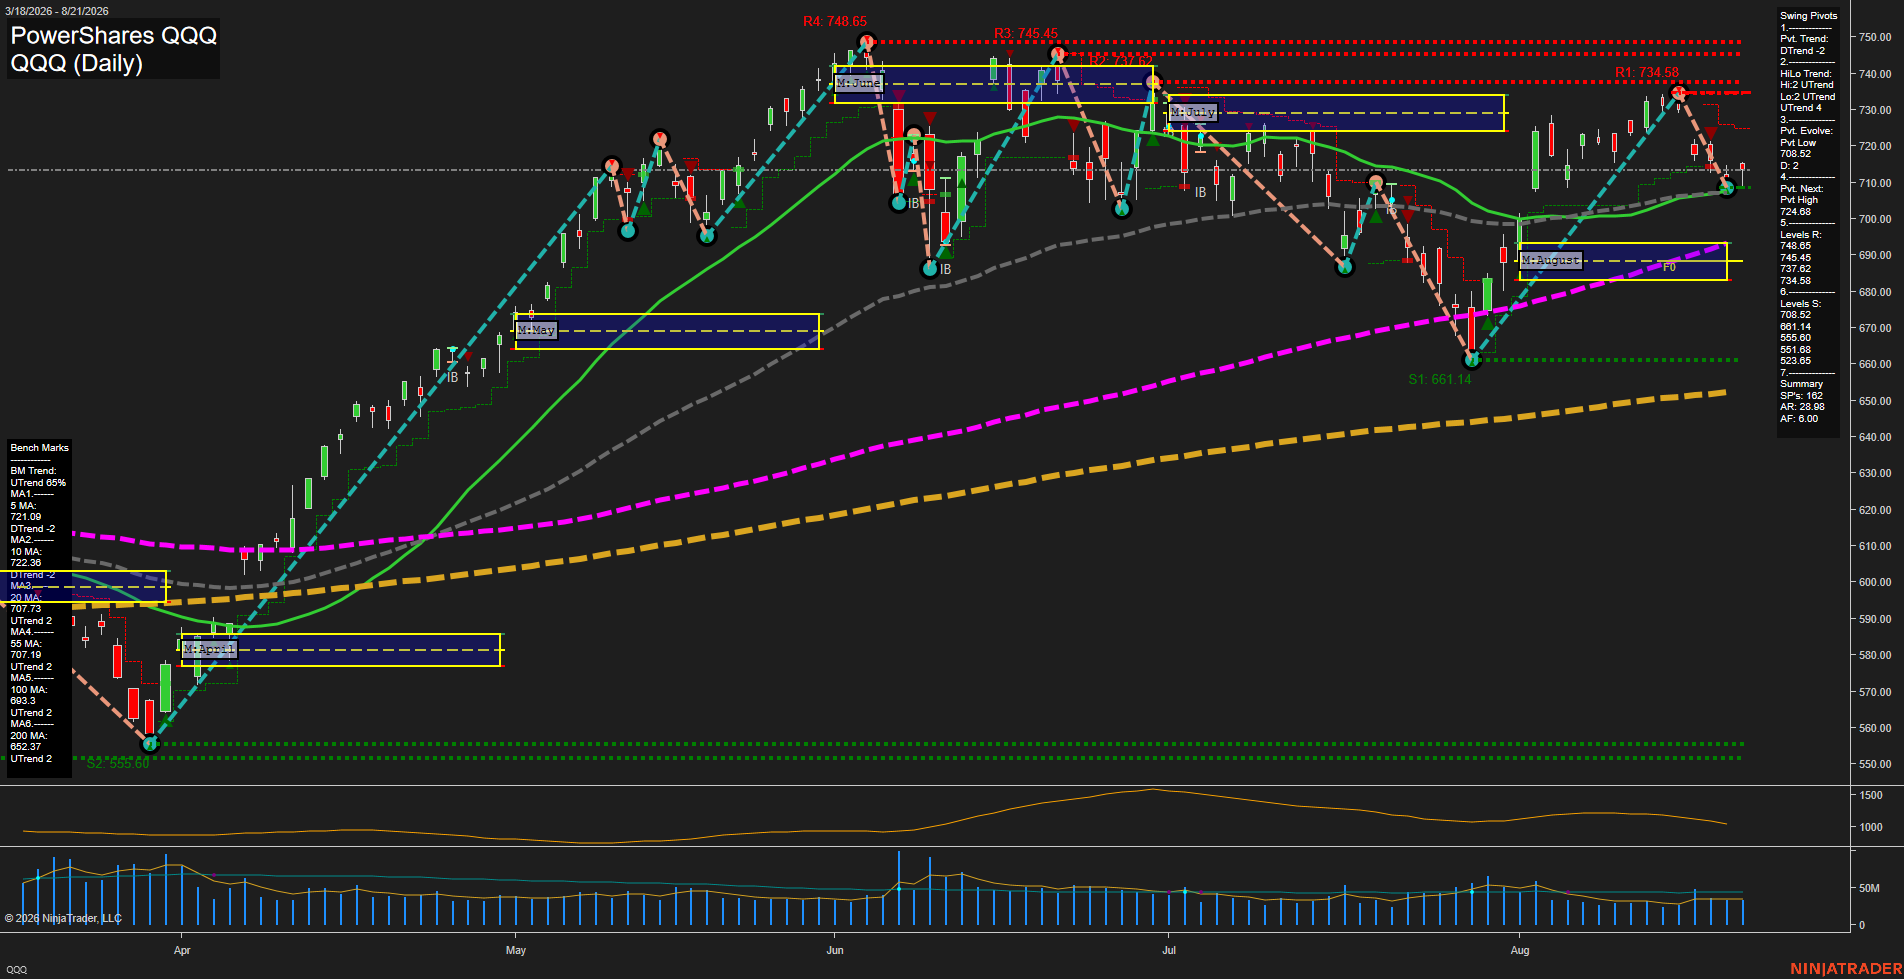Click the 55 MA: label in Bench Marks

26,644
